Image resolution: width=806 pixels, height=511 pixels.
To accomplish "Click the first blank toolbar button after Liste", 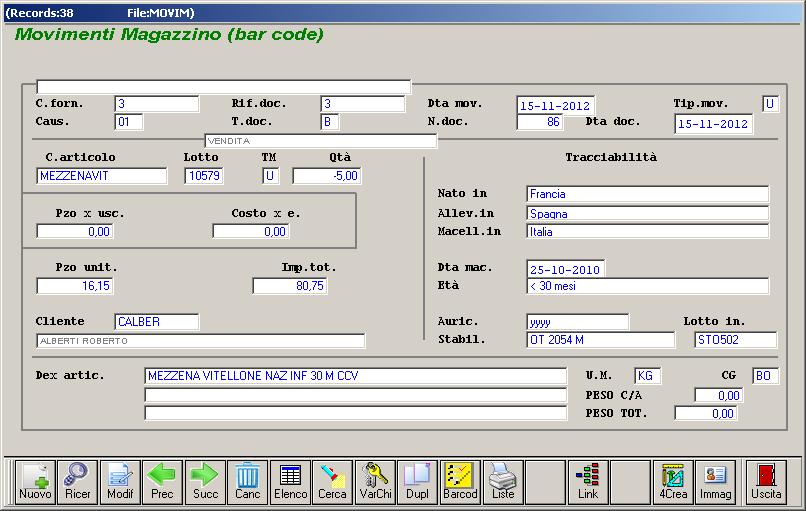I will point(545,481).
